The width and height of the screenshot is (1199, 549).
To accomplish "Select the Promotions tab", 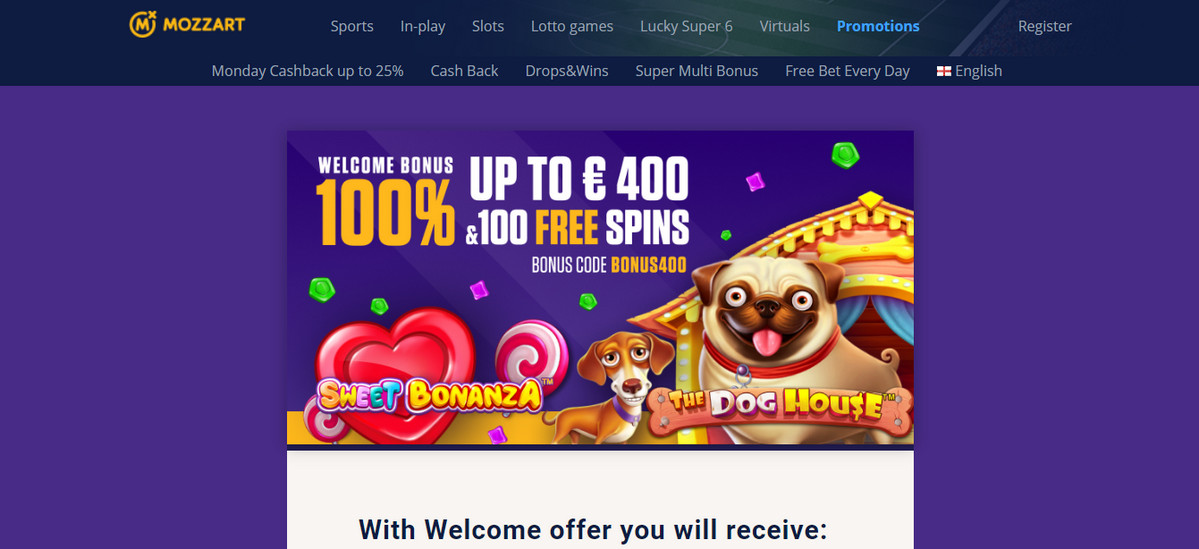I will click(878, 26).
